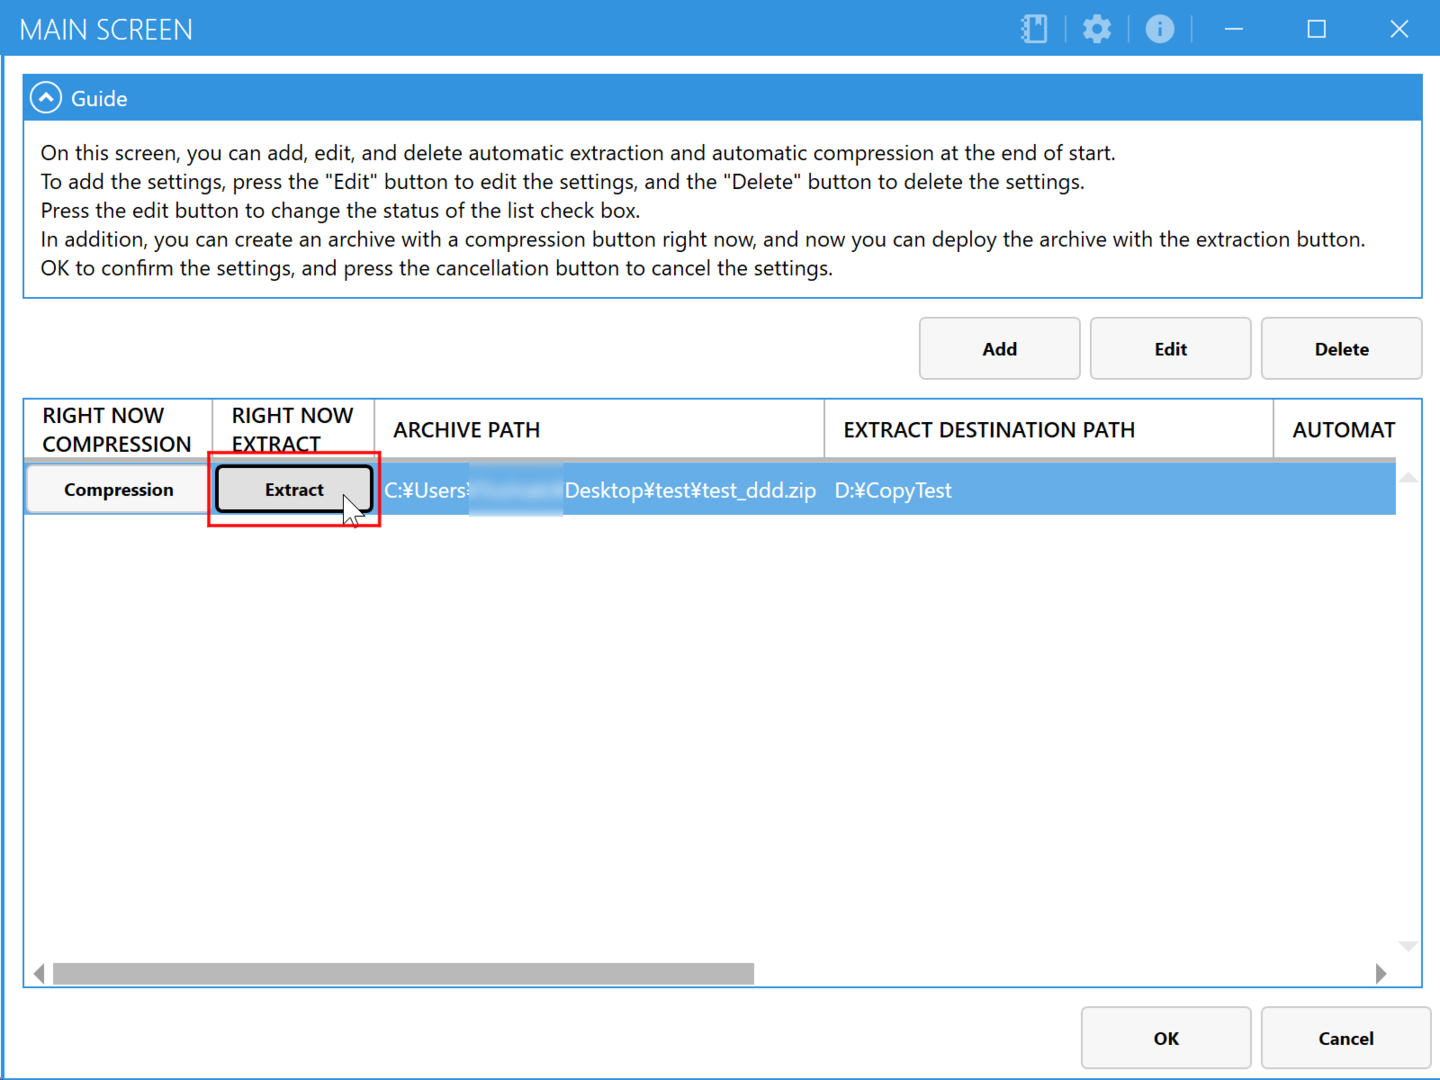
Task: Click the EXTRACT DESTINATION PATH column header
Action: click(1048, 430)
